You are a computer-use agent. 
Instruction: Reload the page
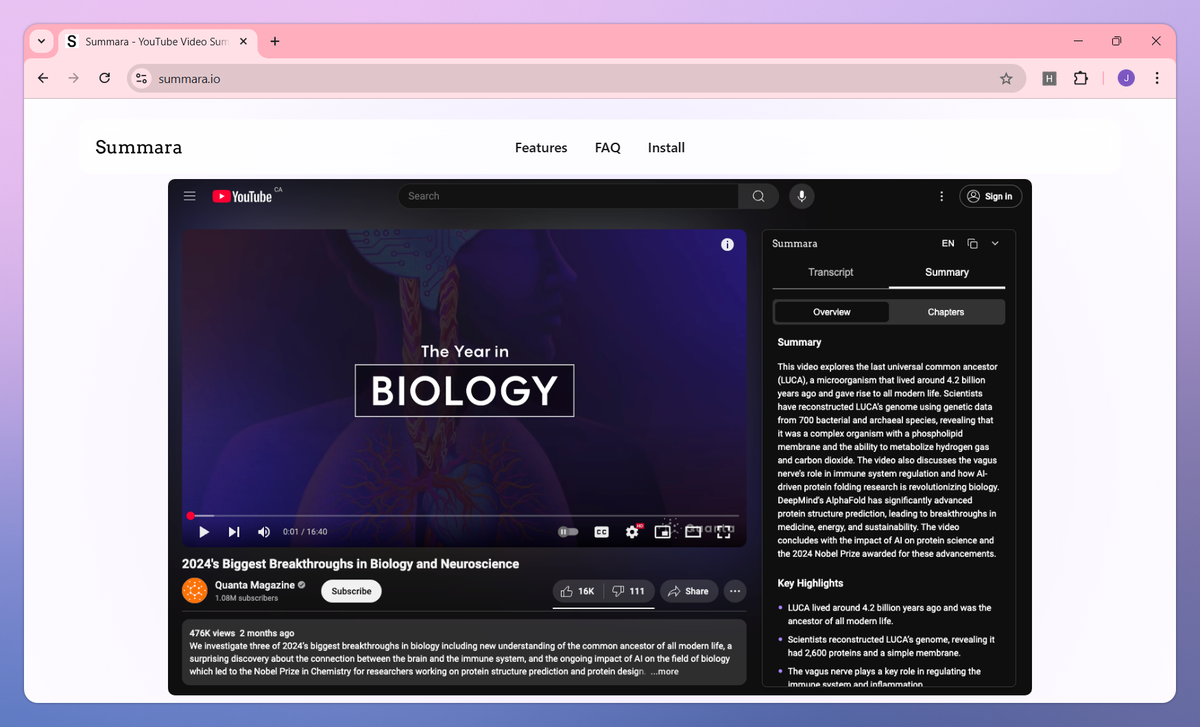tap(104, 78)
